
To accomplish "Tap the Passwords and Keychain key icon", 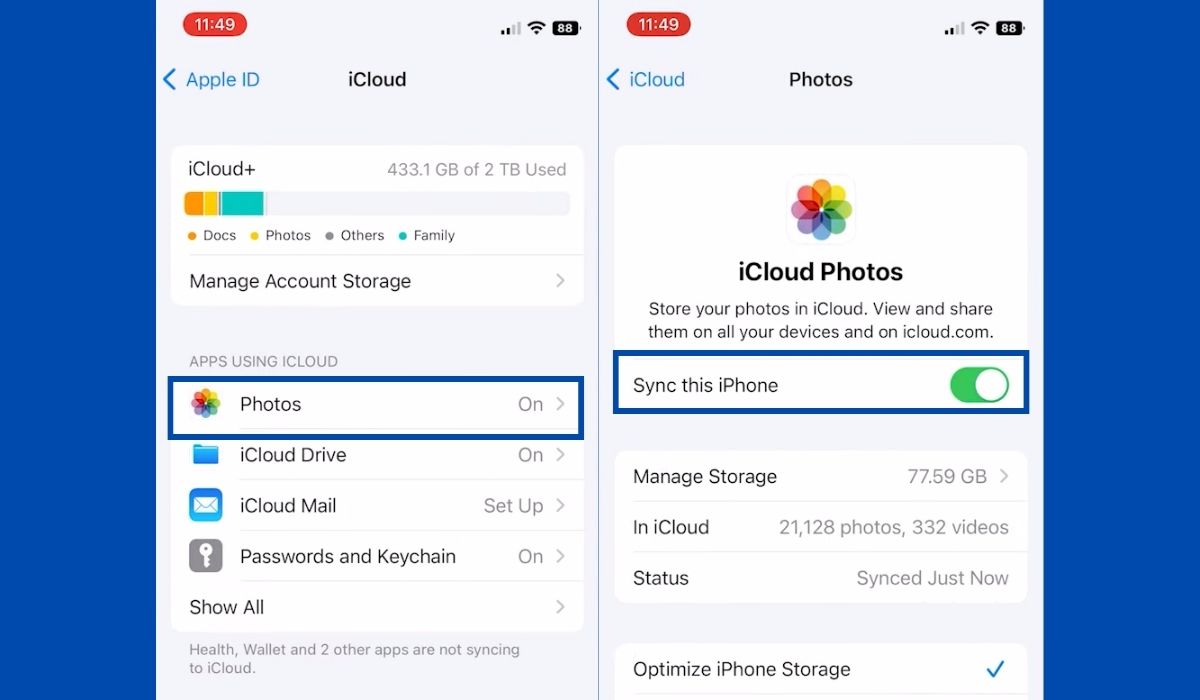I will coord(206,556).
